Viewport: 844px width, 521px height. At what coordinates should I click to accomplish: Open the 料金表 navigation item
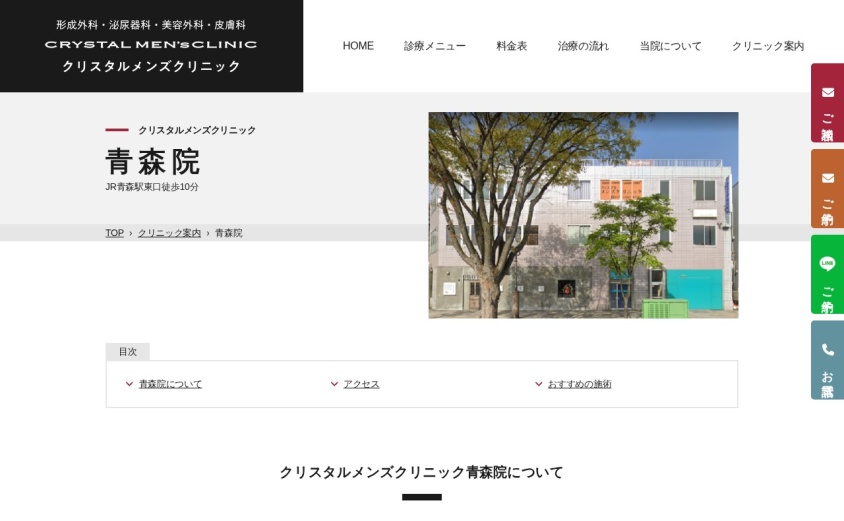pyautogui.click(x=511, y=46)
